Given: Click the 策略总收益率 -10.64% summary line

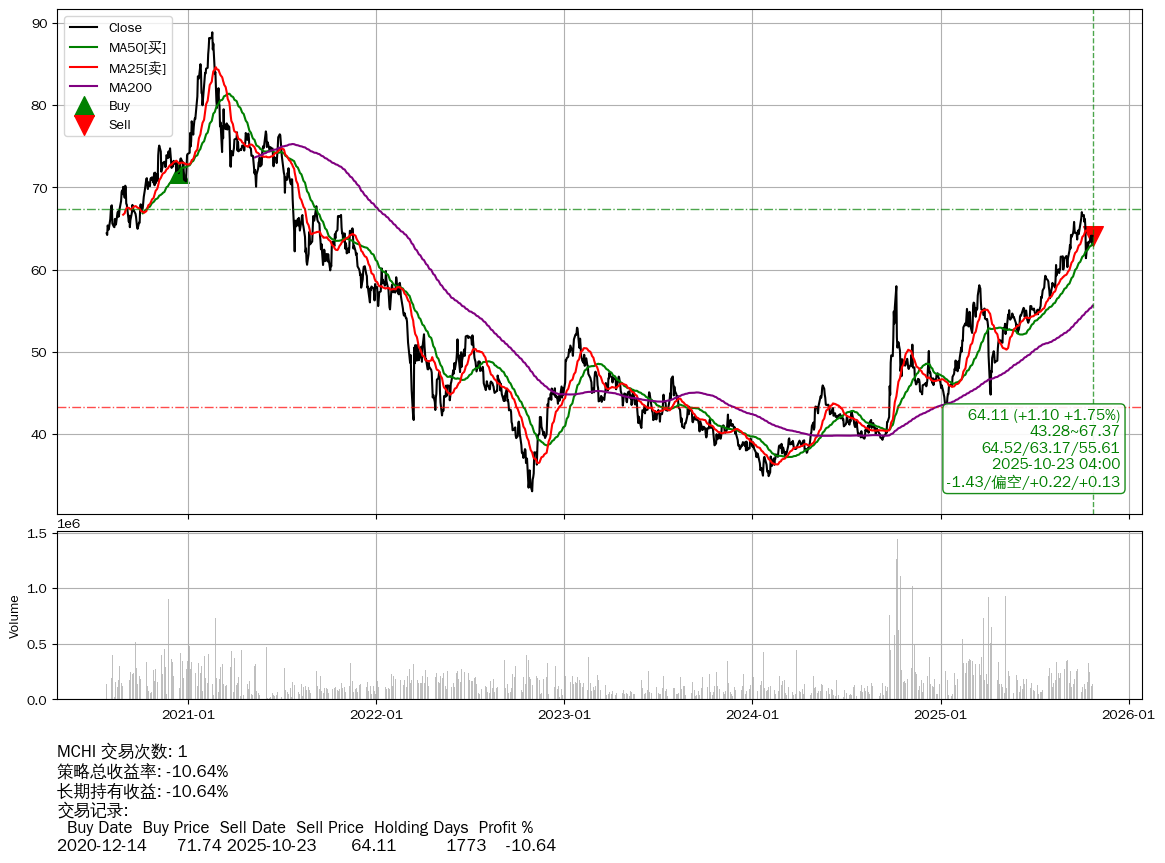Looking at the screenshot, I should click(x=142, y=771).
